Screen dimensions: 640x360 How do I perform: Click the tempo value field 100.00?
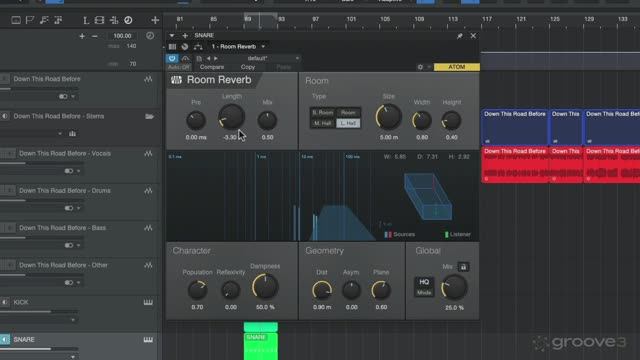pos(122,36)
